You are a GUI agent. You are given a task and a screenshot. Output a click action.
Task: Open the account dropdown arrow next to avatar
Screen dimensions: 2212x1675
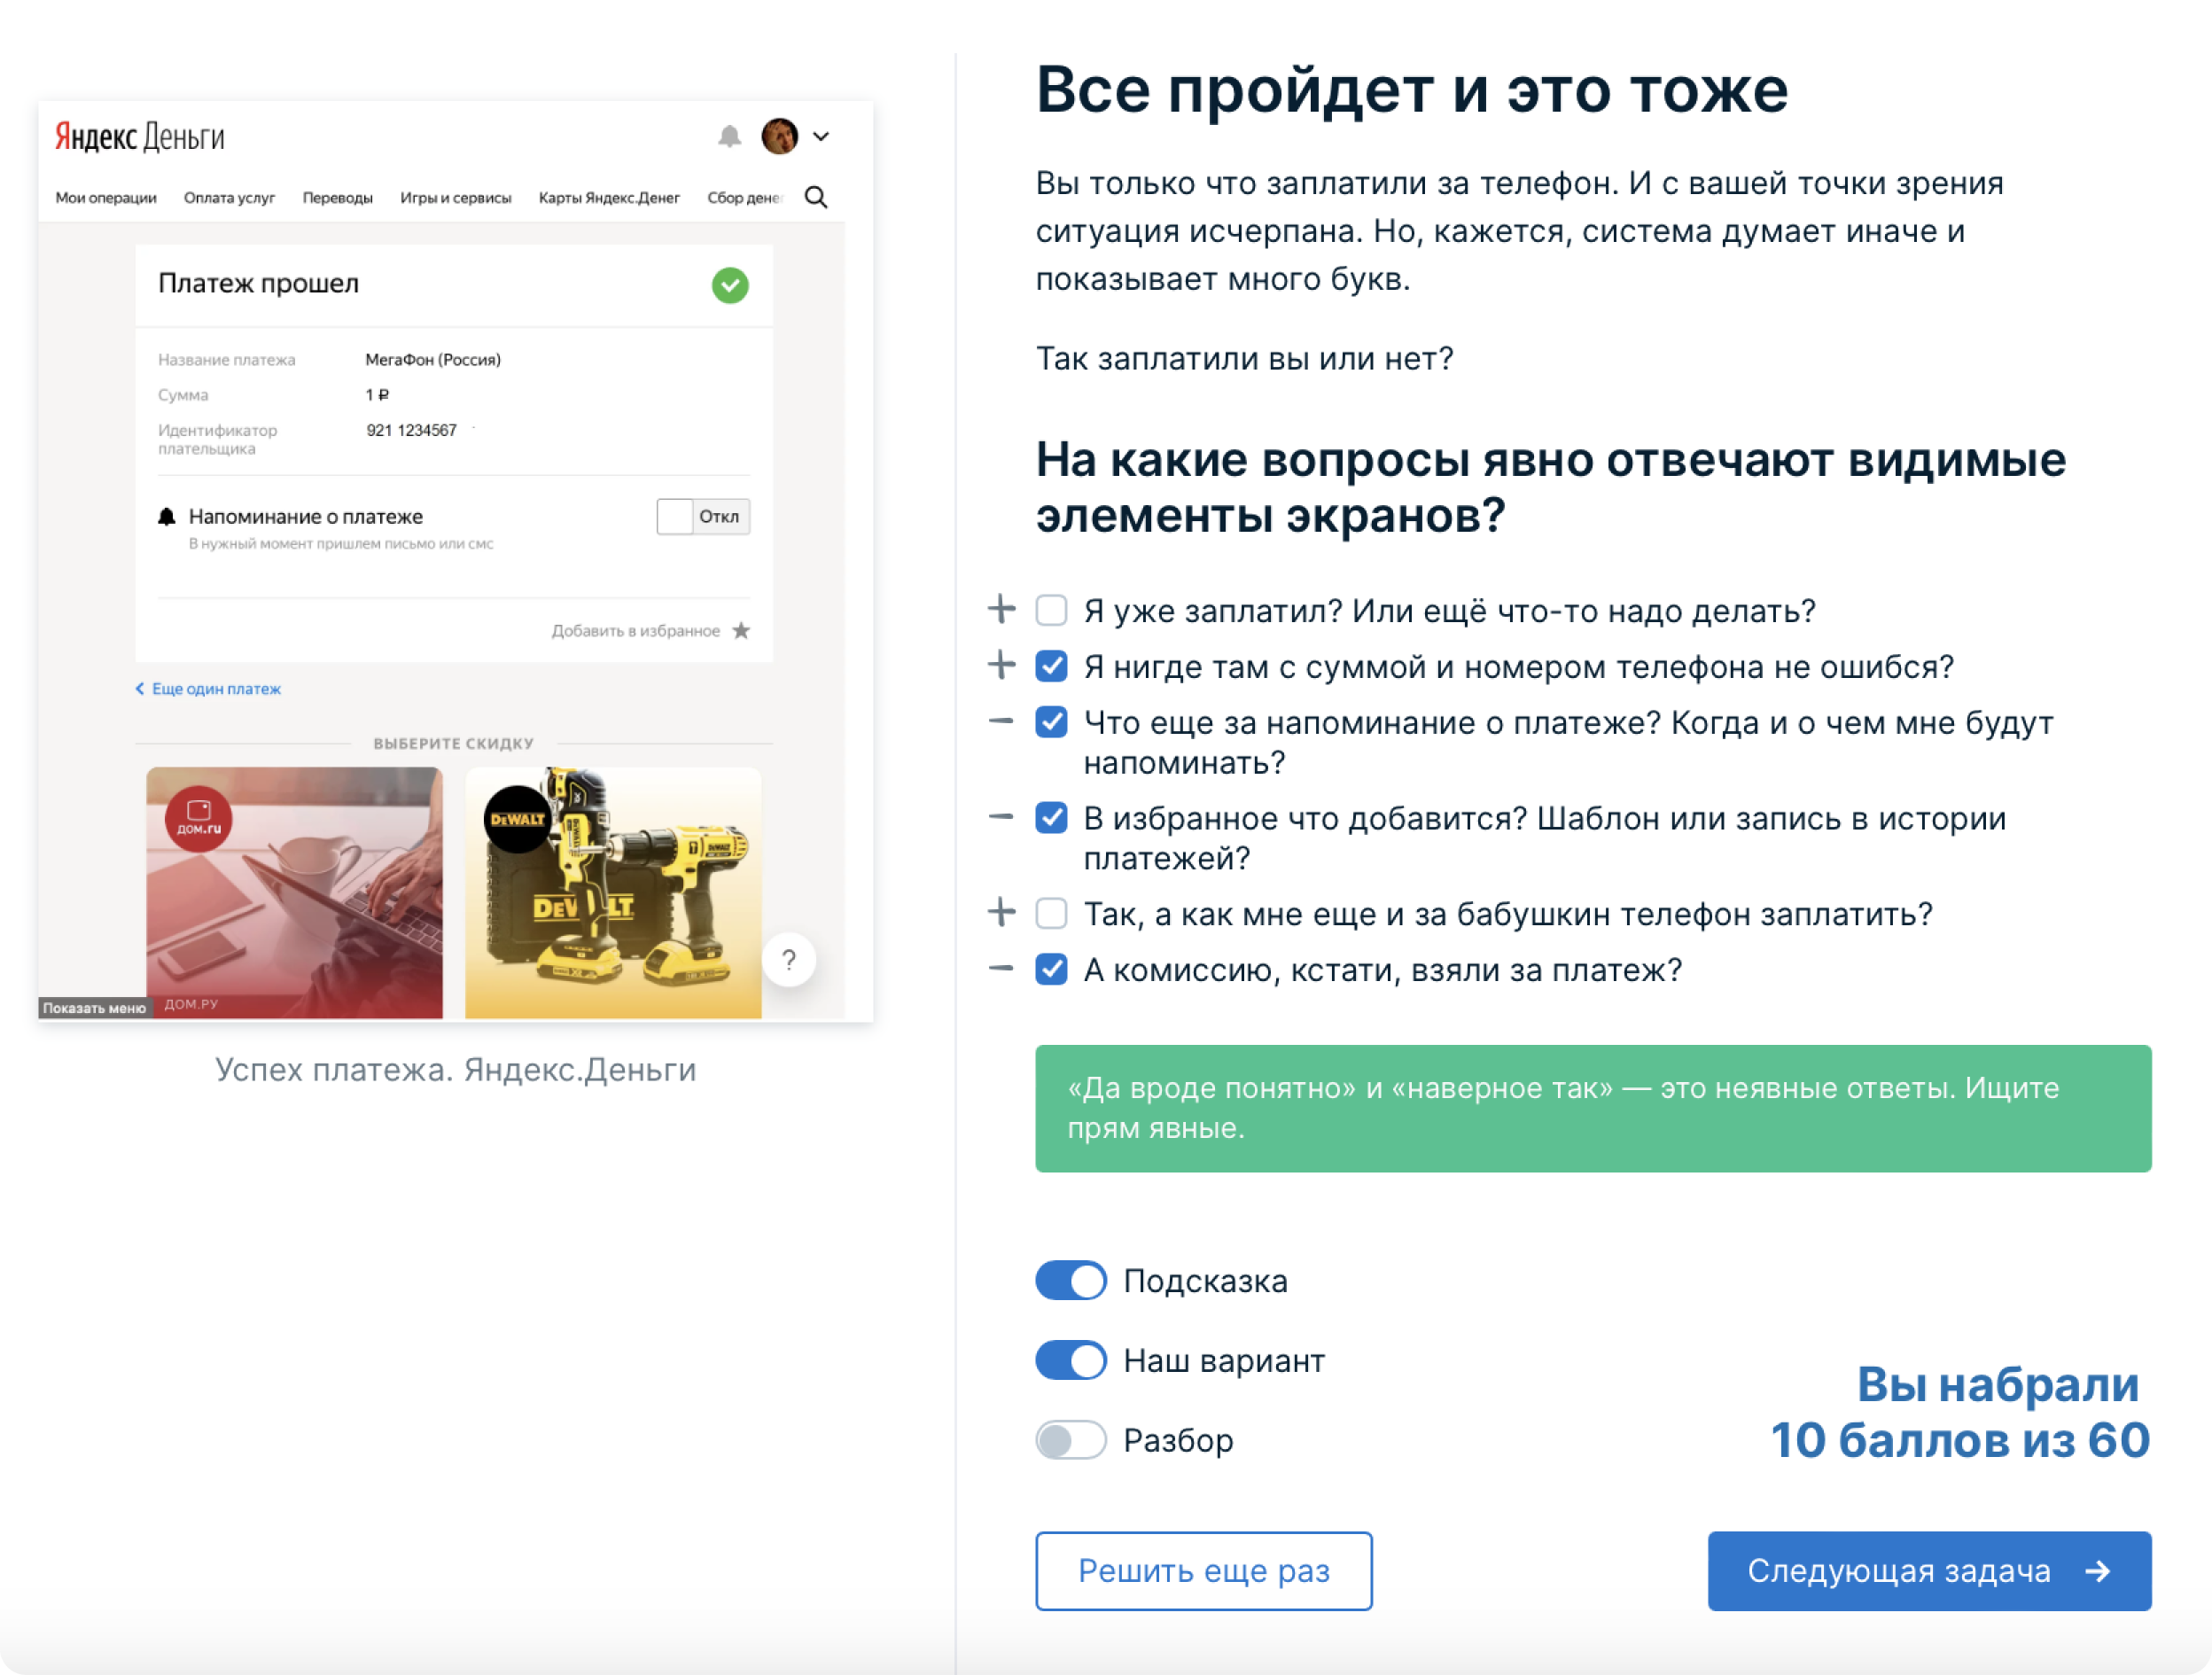[x=821, y=137]
